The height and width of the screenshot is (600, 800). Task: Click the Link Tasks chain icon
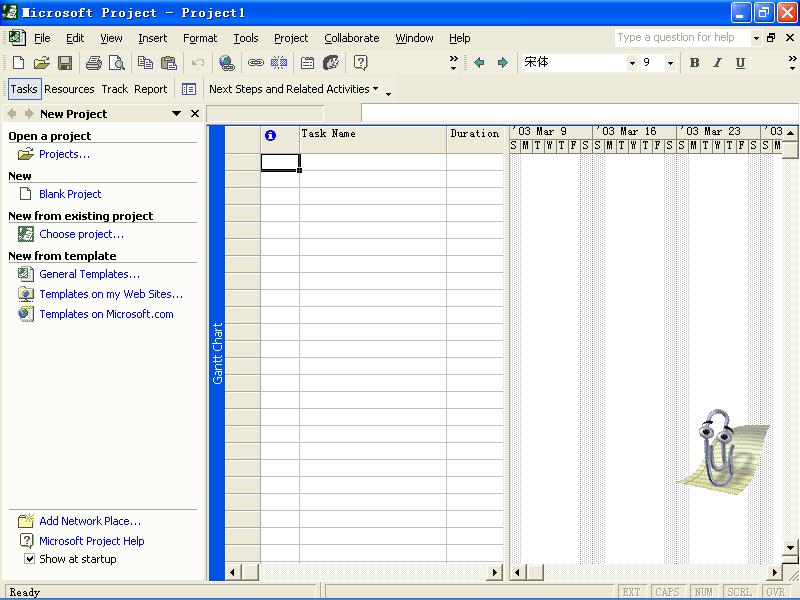[256, 63]
